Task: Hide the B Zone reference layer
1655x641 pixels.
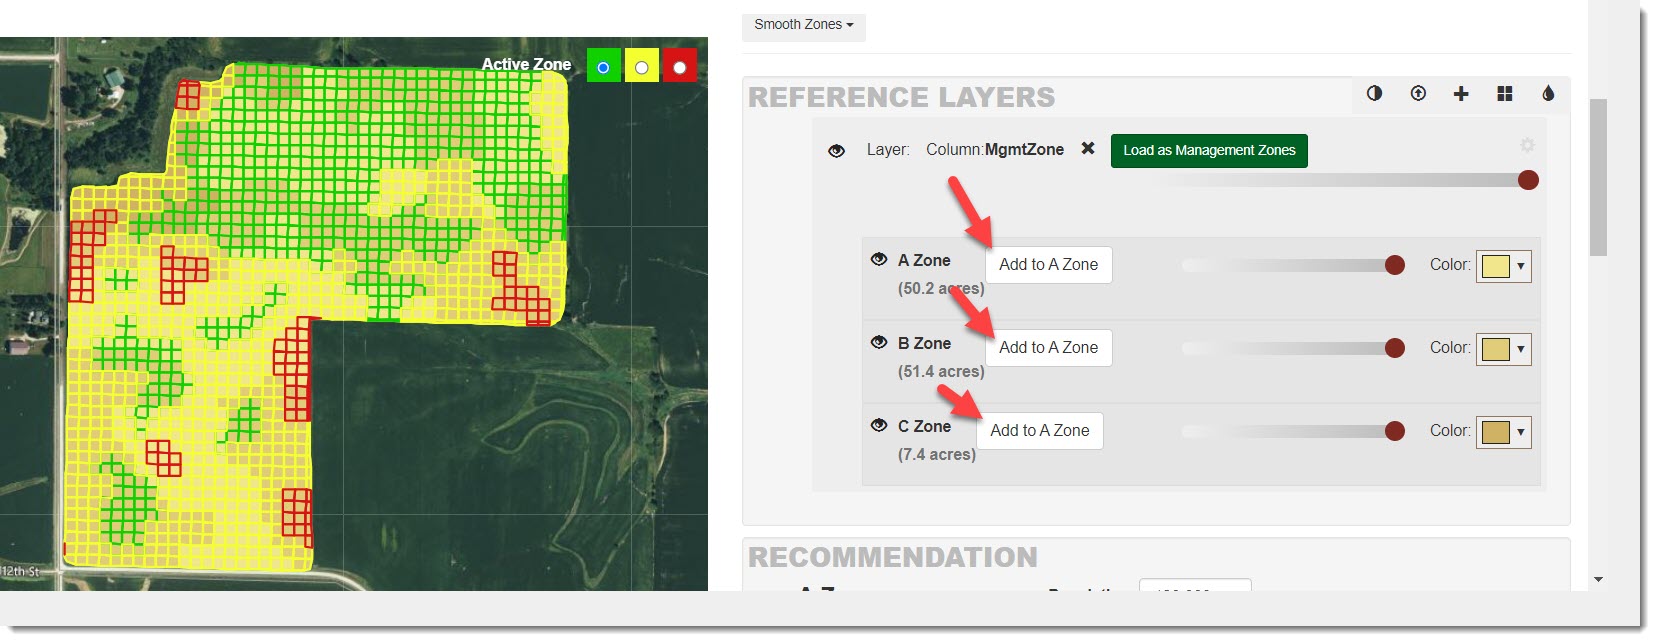Action: [879, 342]
